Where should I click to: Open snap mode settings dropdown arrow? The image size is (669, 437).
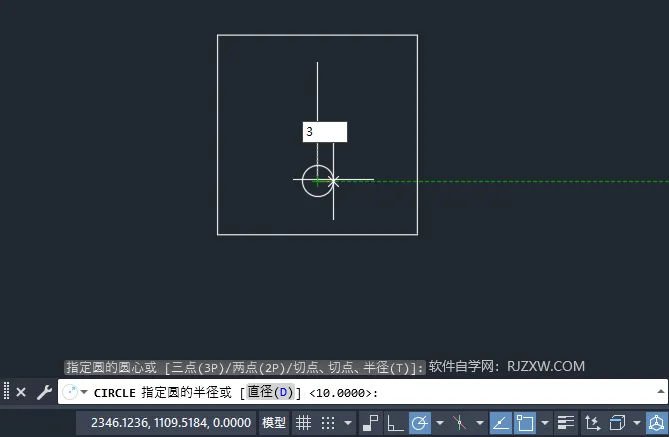coord(348,423)
